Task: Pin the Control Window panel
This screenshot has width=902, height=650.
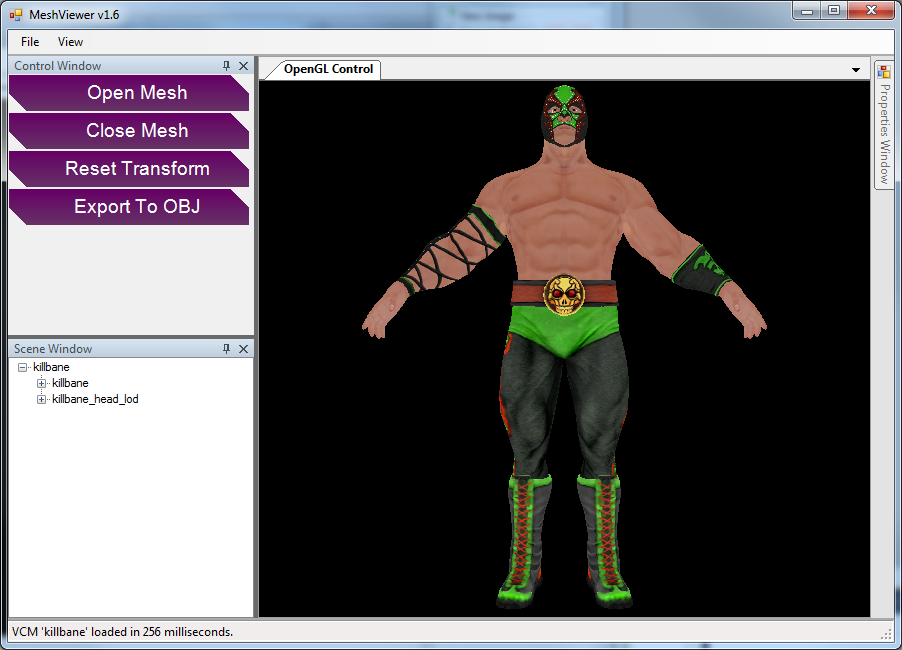Action: click(x=226, y=66)
